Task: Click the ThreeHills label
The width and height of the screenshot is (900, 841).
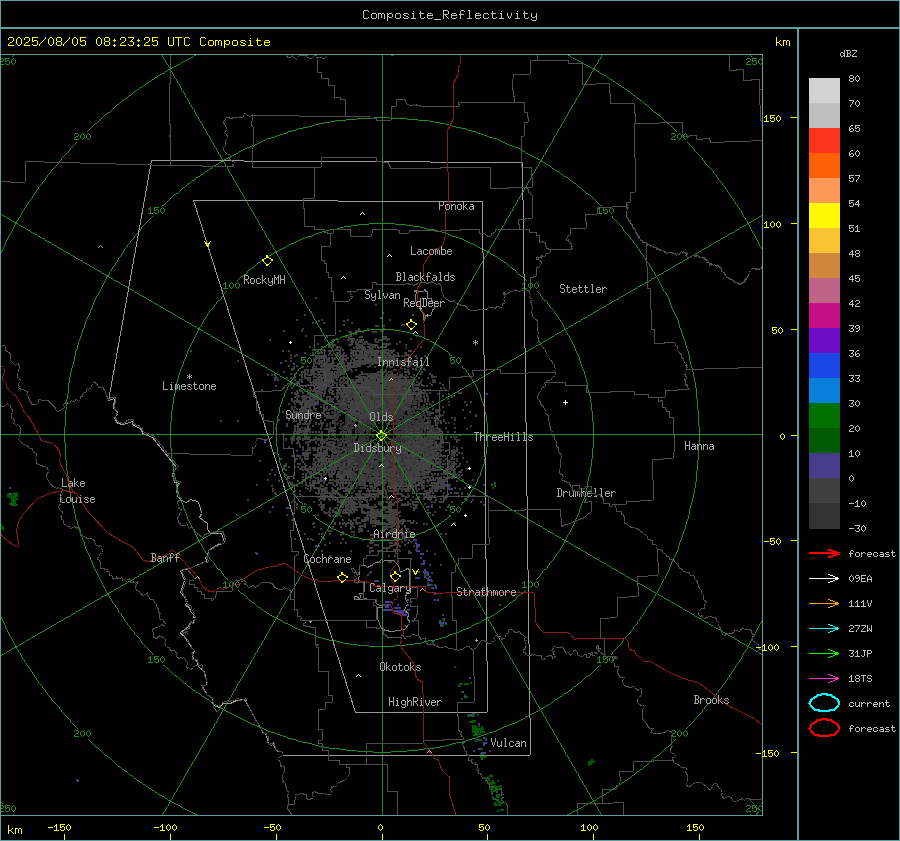Action: click(x=503, y=437)
